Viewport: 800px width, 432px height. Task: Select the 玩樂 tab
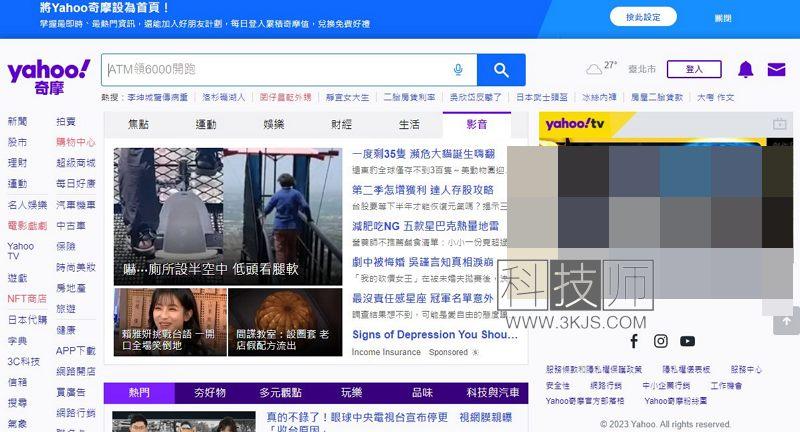pos(352,393)
